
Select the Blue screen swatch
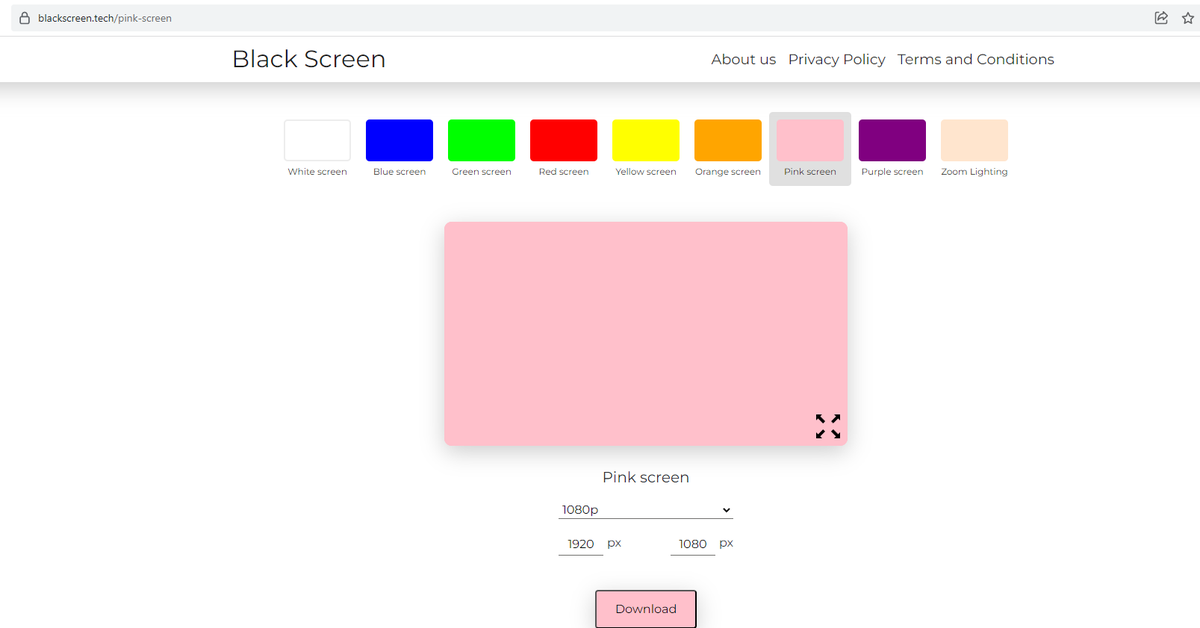[399, 138]
